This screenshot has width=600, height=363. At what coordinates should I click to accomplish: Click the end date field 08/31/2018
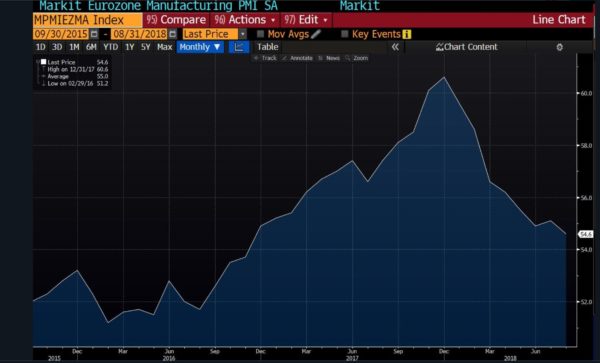tap(140, 34)
